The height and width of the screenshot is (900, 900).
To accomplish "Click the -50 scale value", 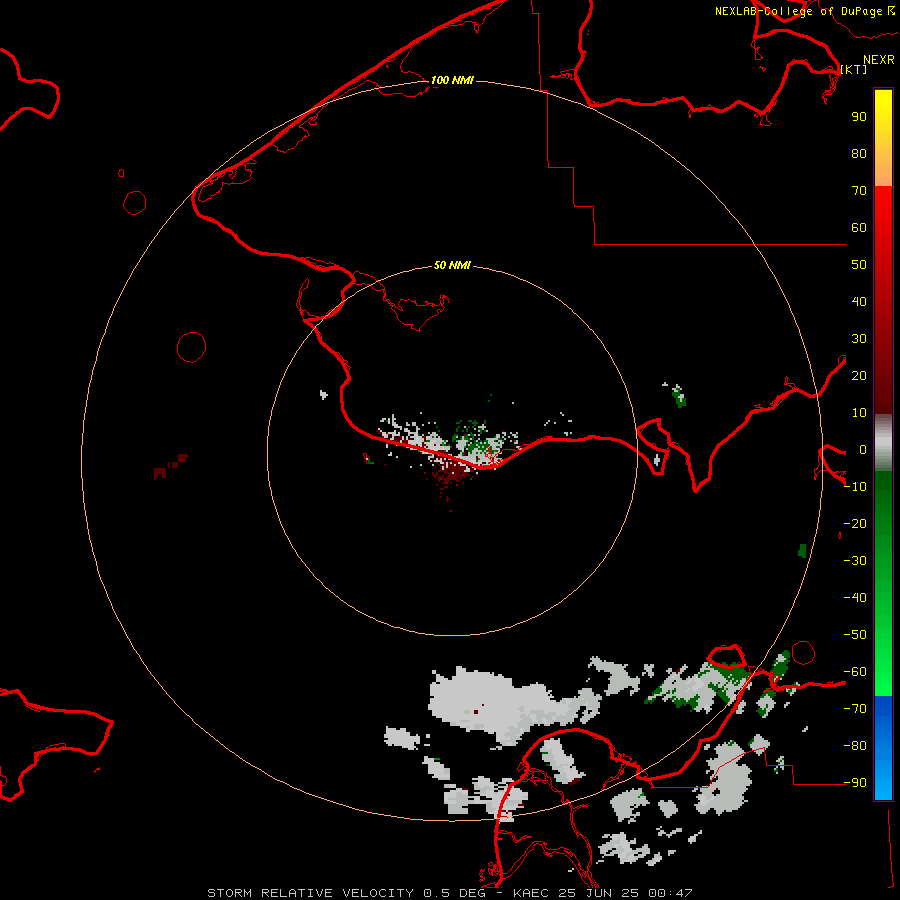I will click(855, 635).
